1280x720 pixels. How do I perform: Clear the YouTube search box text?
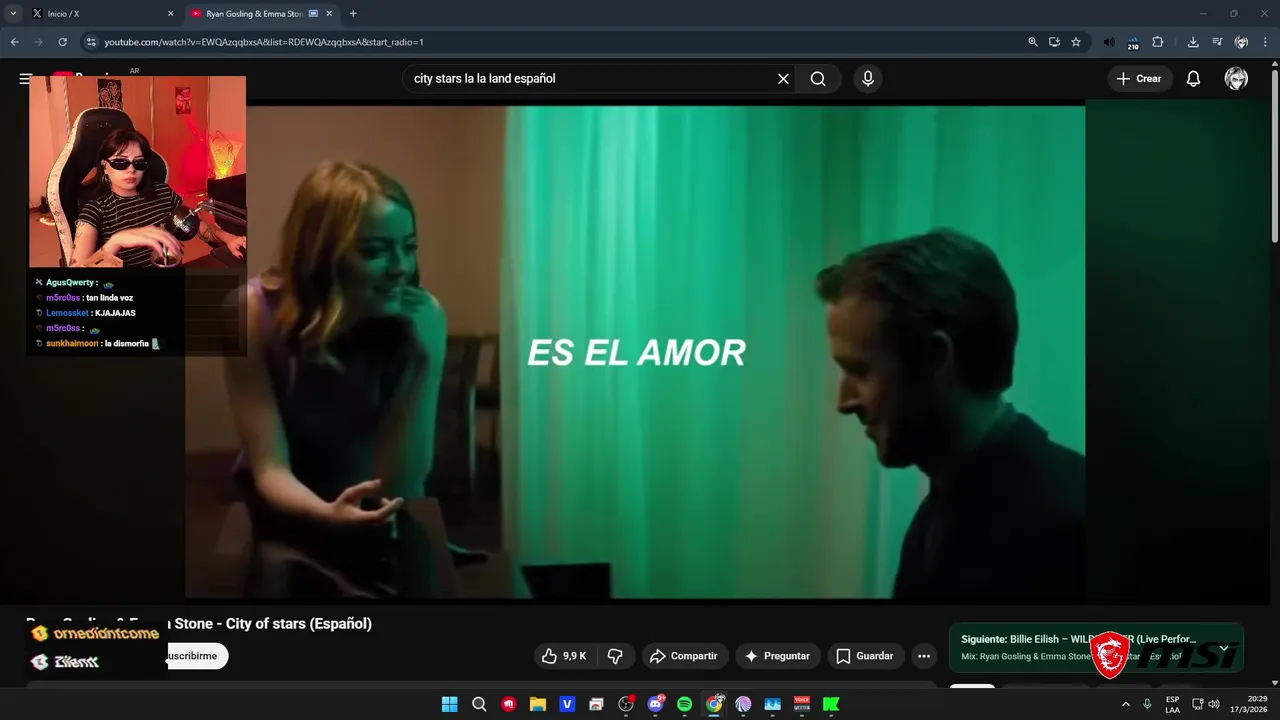(783, 79)
